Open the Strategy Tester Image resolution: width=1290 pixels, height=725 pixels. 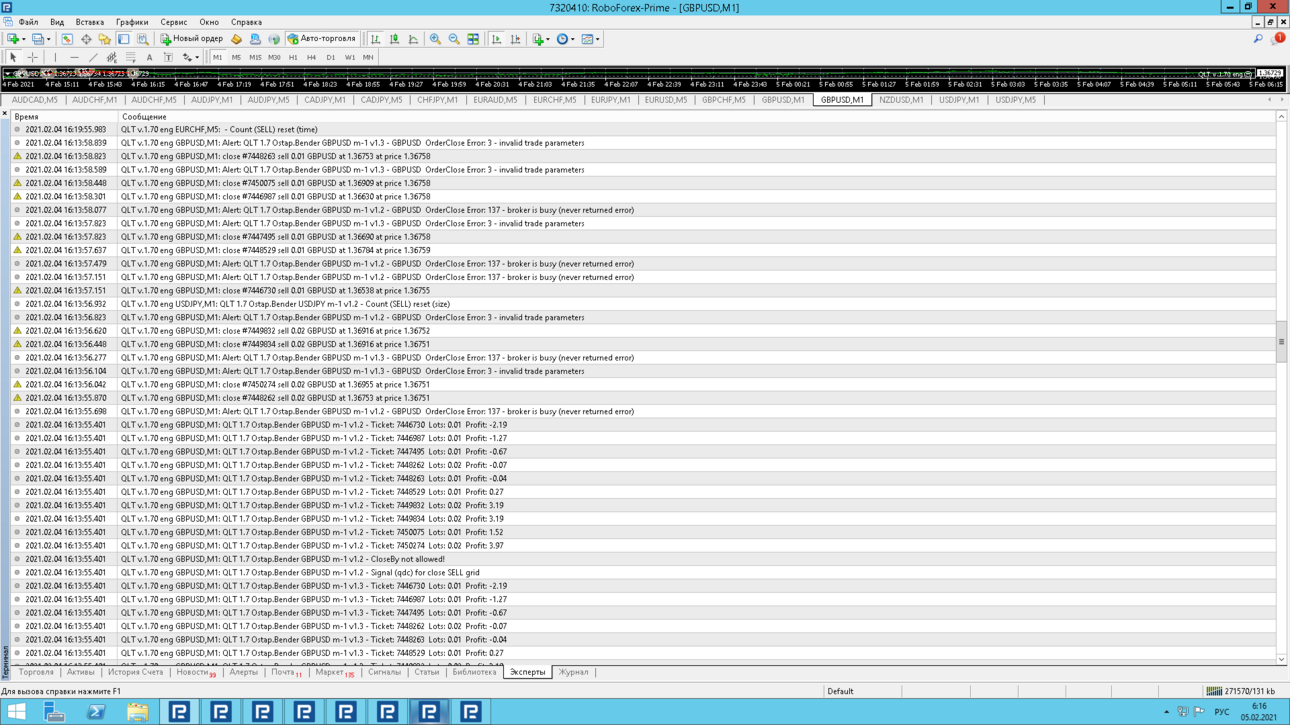click(143, 39)
